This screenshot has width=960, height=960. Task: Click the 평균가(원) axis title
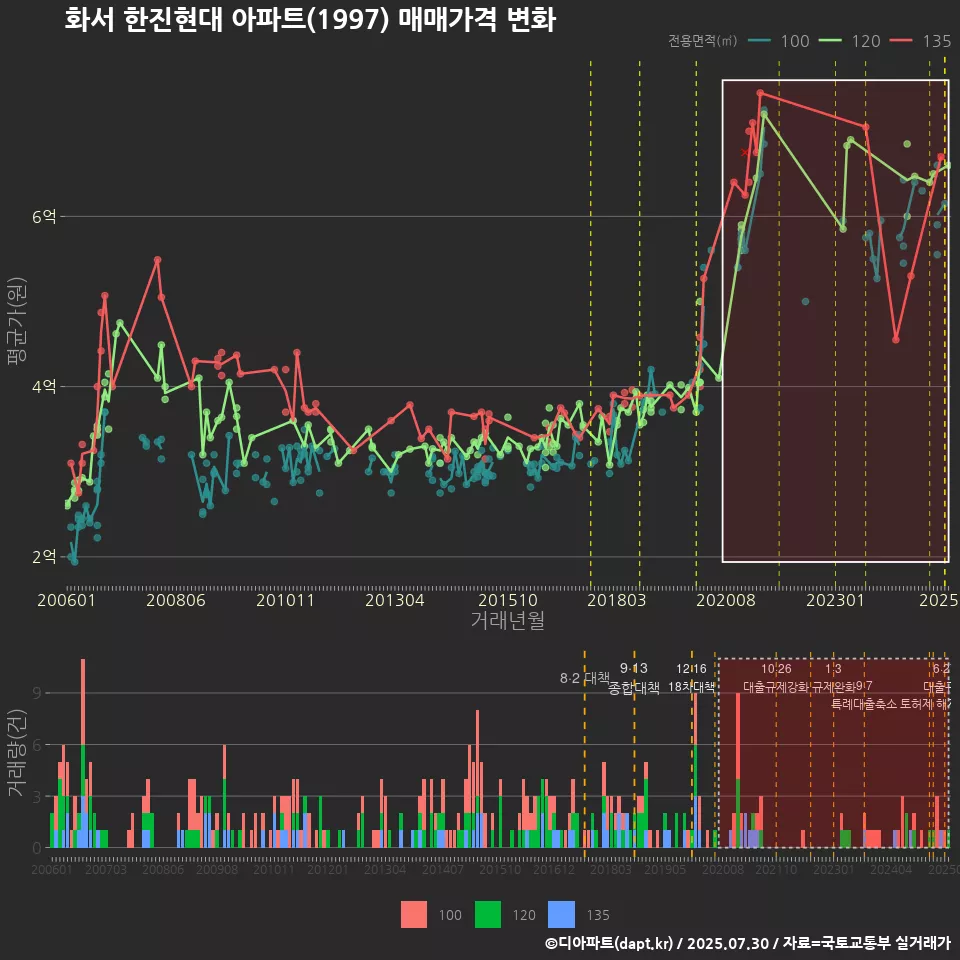(17, 321)
